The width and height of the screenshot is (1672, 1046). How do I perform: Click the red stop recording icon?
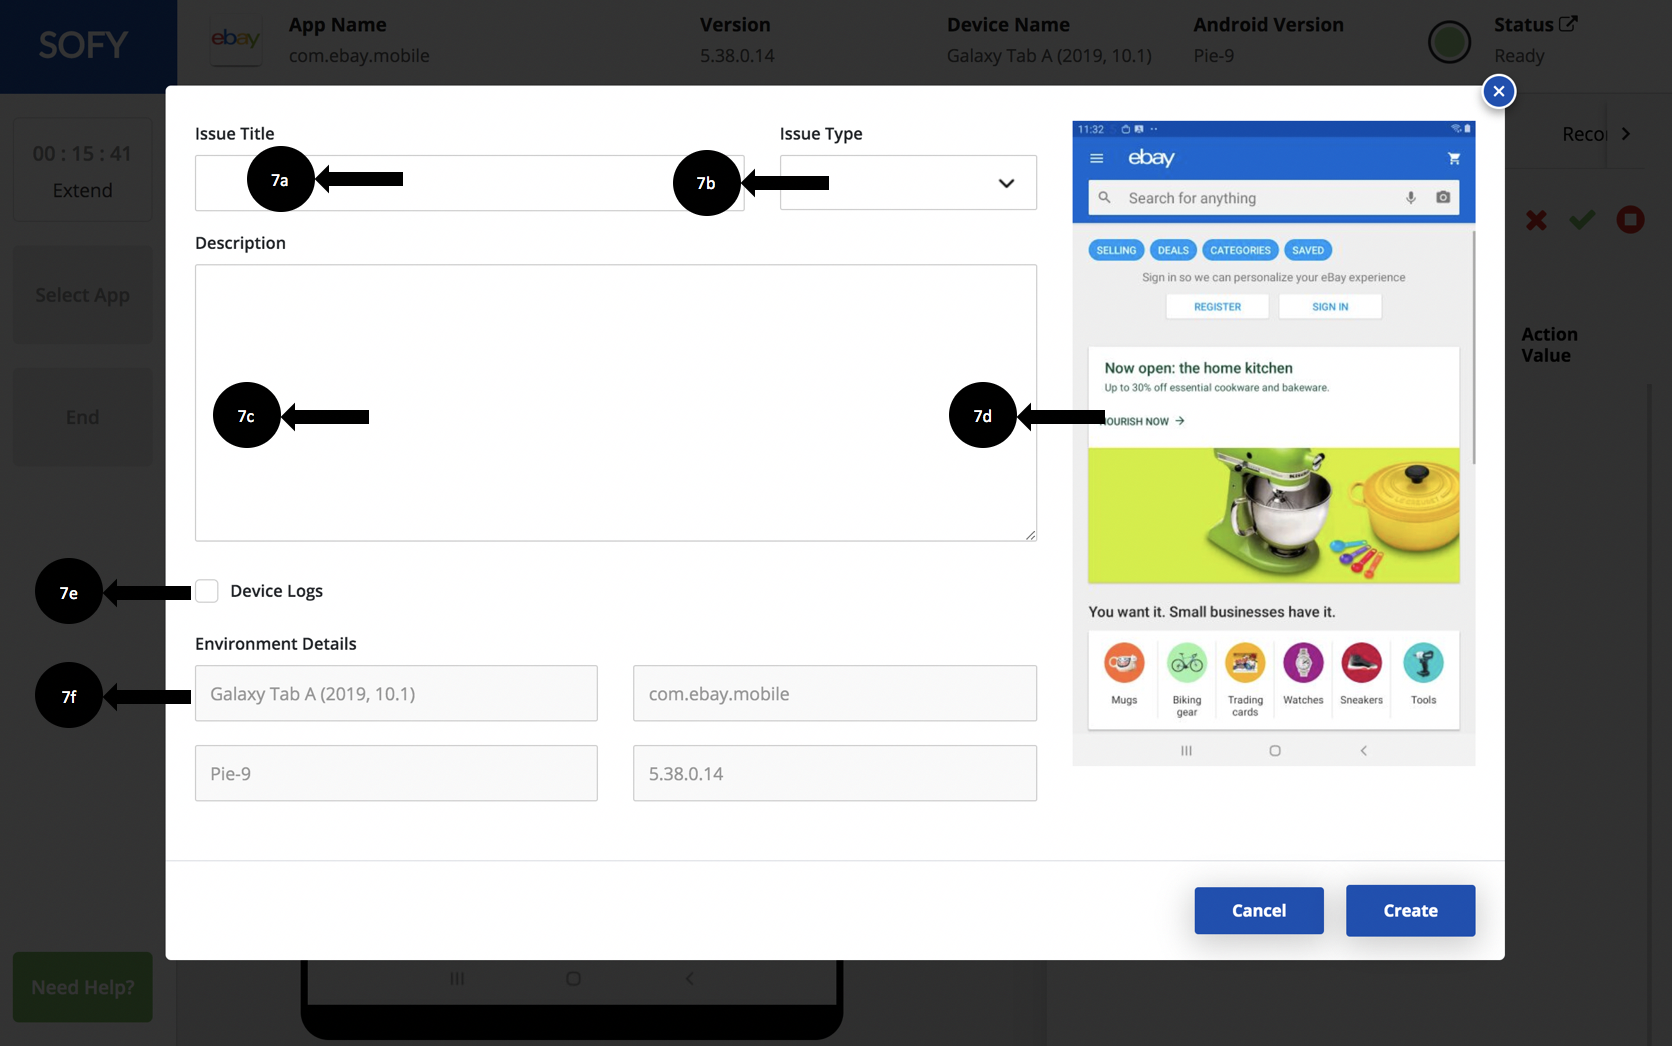tap(1630, 220)
